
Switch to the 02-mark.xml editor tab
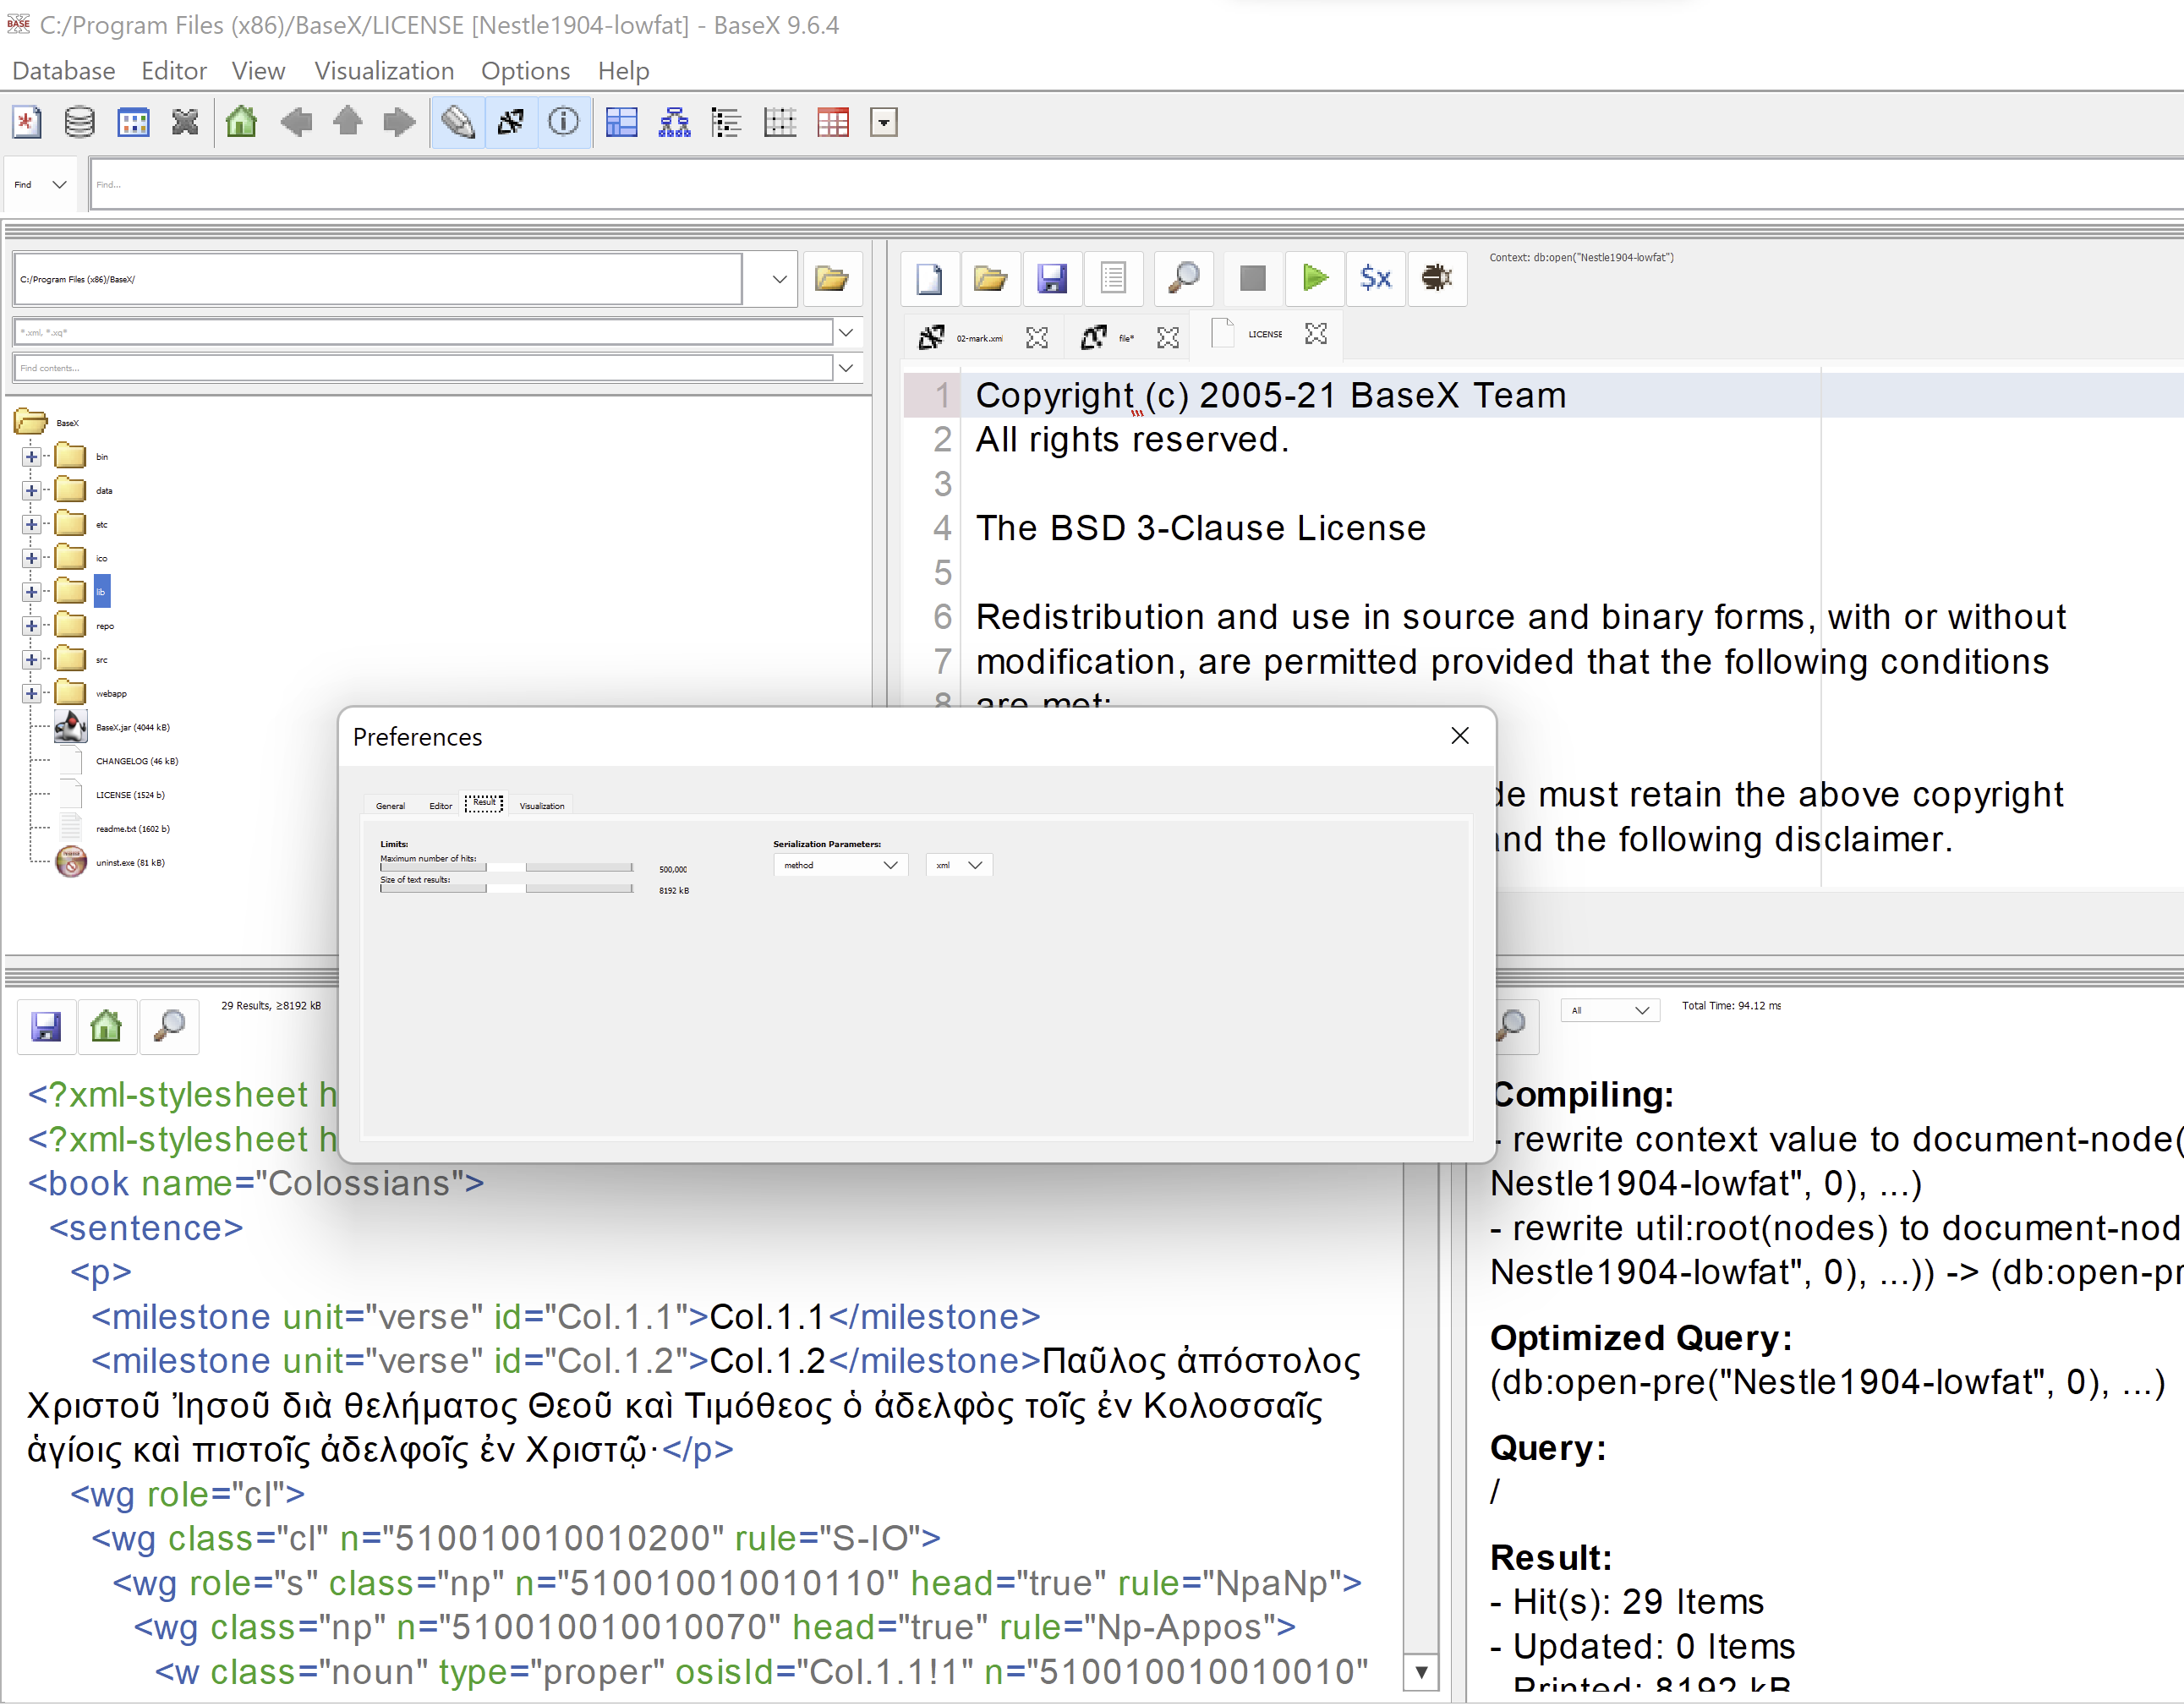point(979,339)
